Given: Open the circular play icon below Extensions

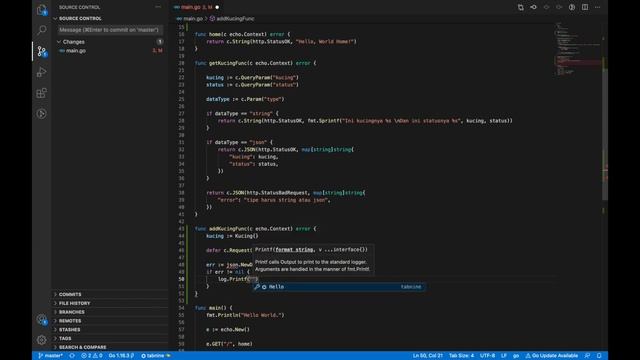Looking at the screenshot, I should point(42,113).
